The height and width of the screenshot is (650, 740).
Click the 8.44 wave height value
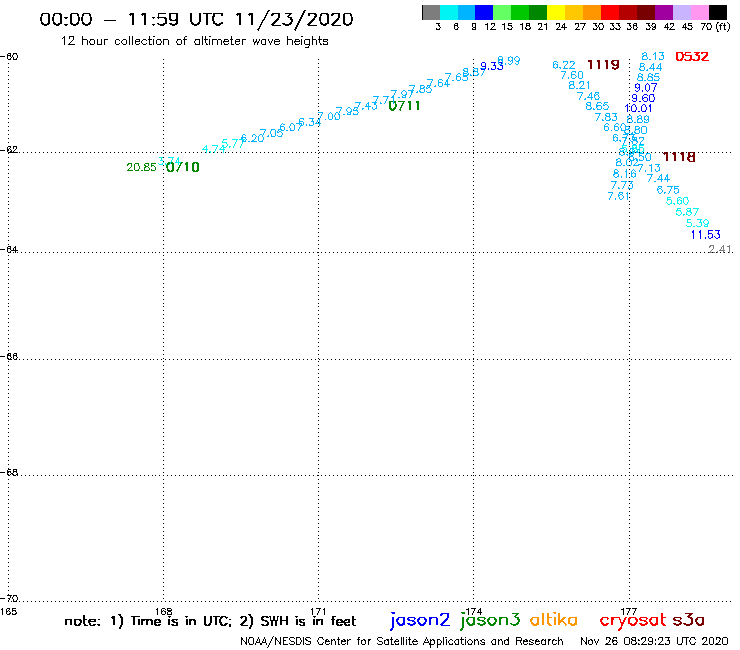[x=650, y=68]
